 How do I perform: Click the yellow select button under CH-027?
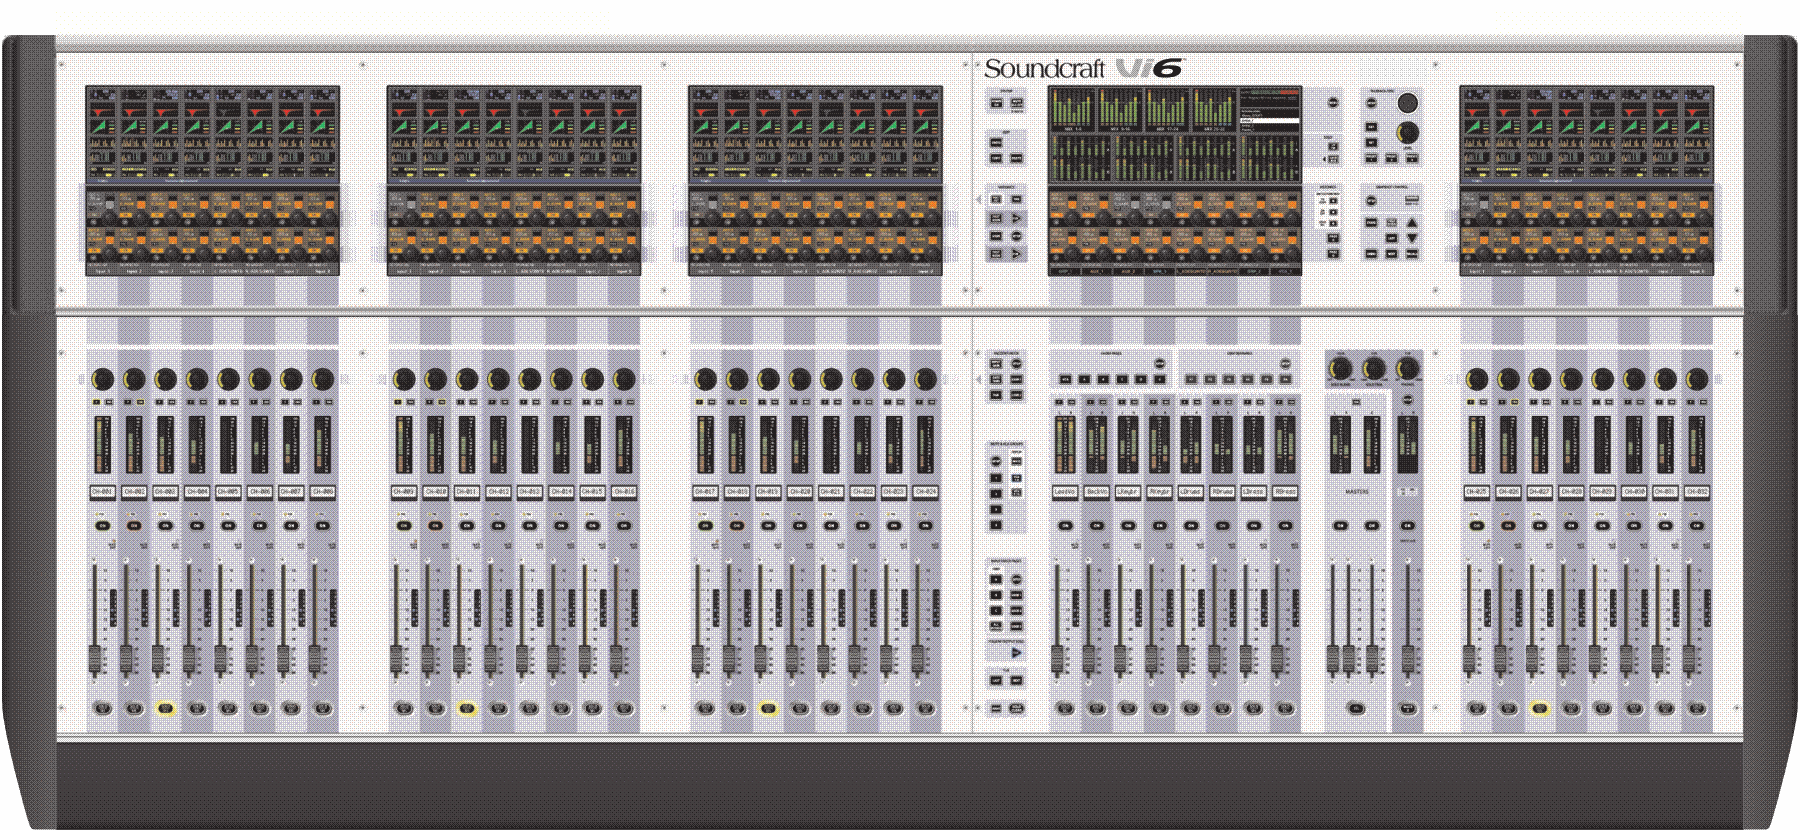(x=1540, y=708)
